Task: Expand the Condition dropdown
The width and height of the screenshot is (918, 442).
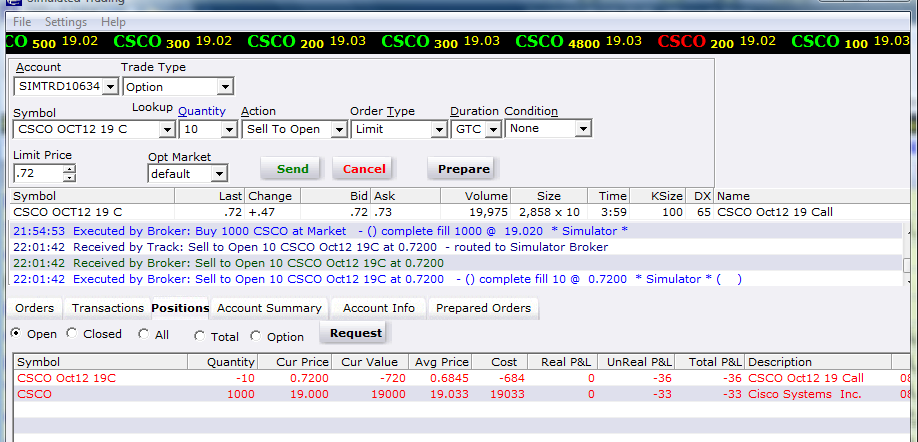Action: (584, 128)
